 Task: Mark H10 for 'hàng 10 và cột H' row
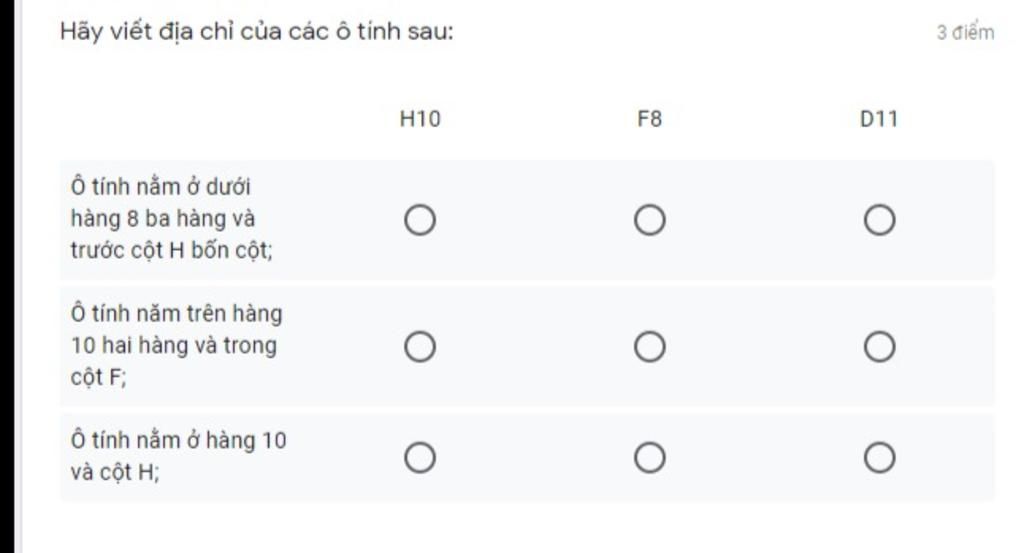pos(420,458)
